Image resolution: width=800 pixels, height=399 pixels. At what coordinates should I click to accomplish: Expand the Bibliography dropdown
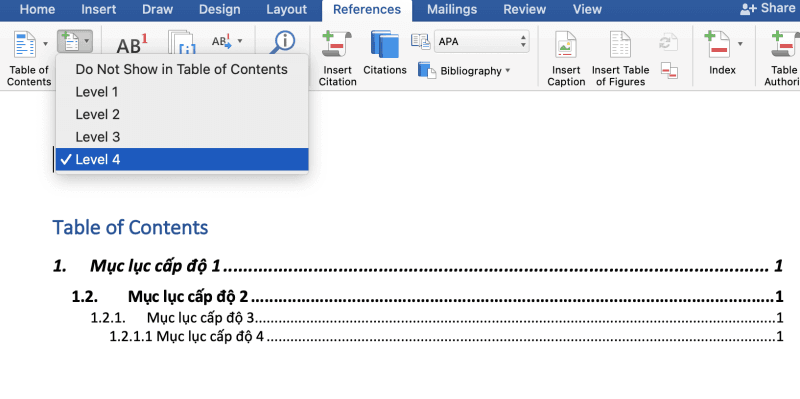click(x=508, y=71)
